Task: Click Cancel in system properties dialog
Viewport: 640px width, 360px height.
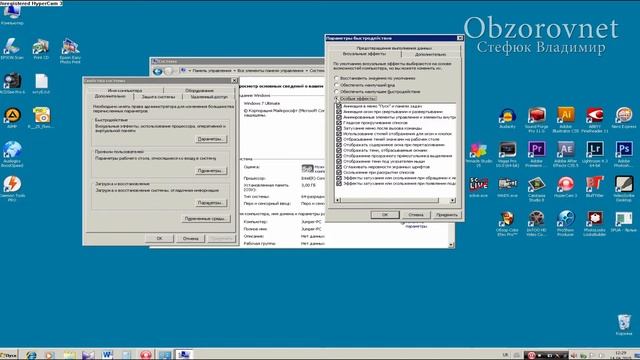Action: coord(191,238)
